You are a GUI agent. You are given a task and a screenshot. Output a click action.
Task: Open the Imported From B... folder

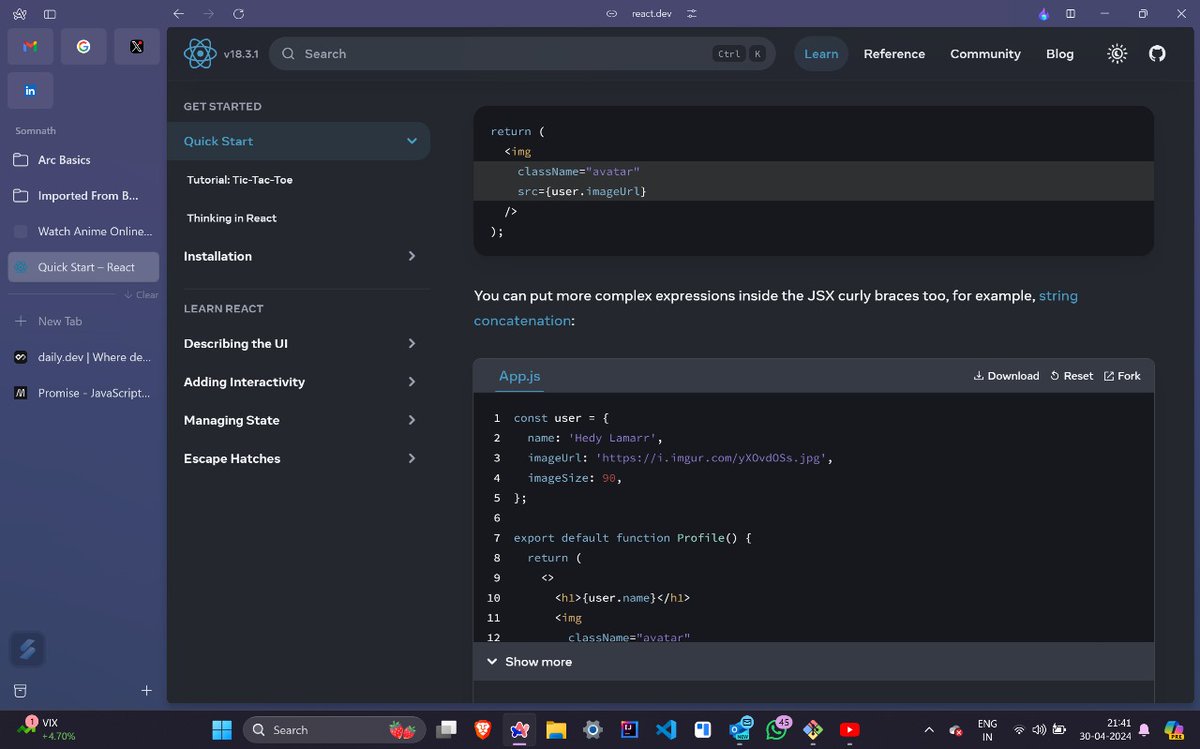coord(84,196)
